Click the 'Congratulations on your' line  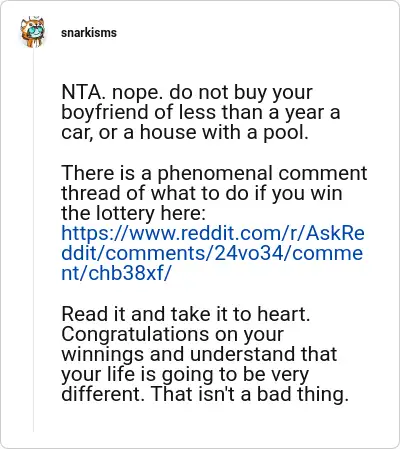coord(172,334)
